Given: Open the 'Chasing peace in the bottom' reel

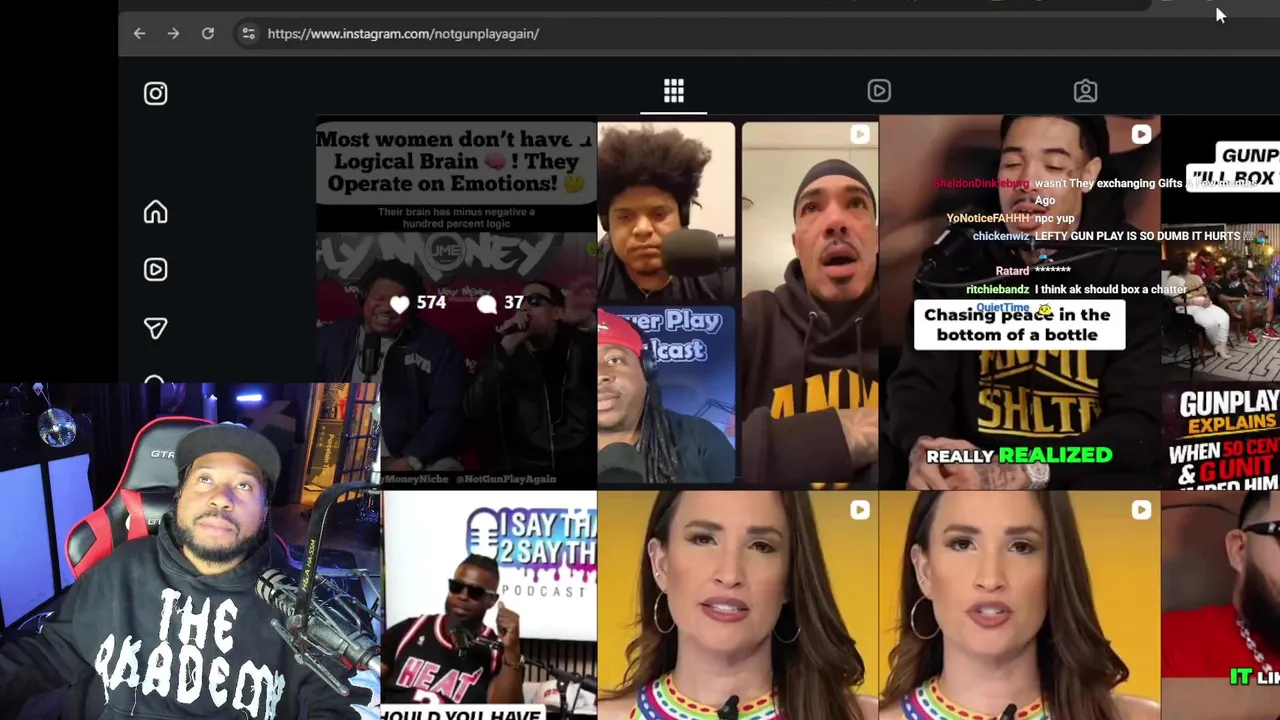Looking at the screenshot, I should [x=1019, y=302].
